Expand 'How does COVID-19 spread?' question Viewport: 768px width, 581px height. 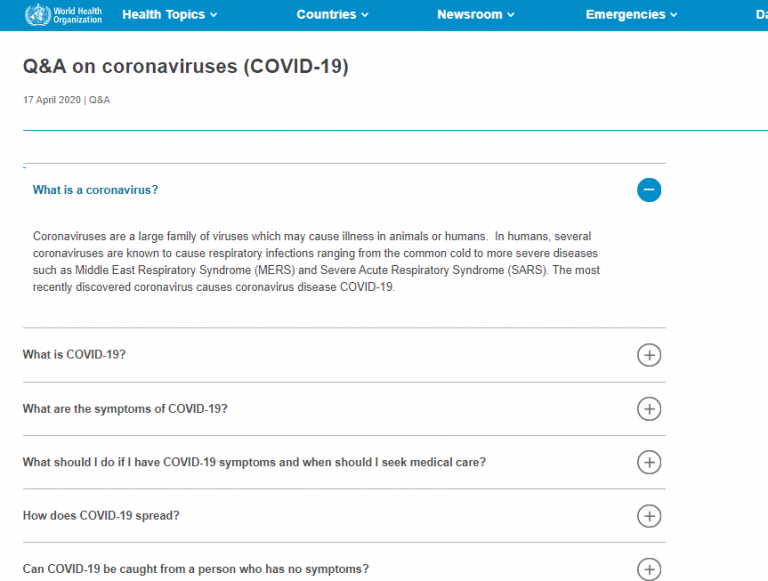click(x=101, y=516)
